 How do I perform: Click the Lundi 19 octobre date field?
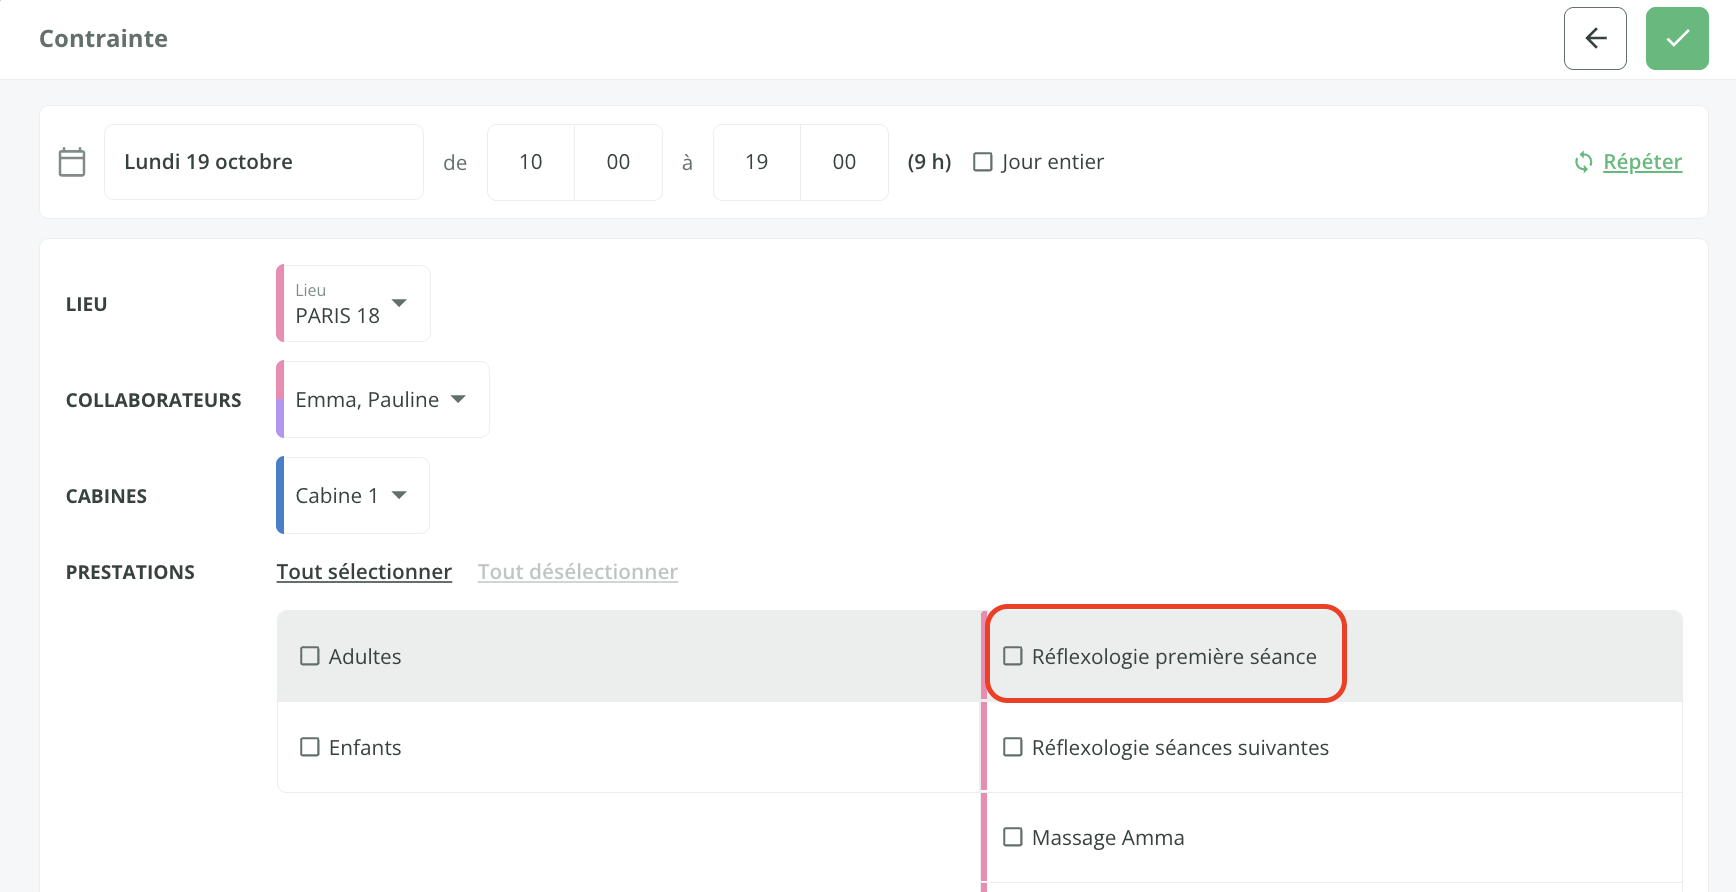point(264,162)
